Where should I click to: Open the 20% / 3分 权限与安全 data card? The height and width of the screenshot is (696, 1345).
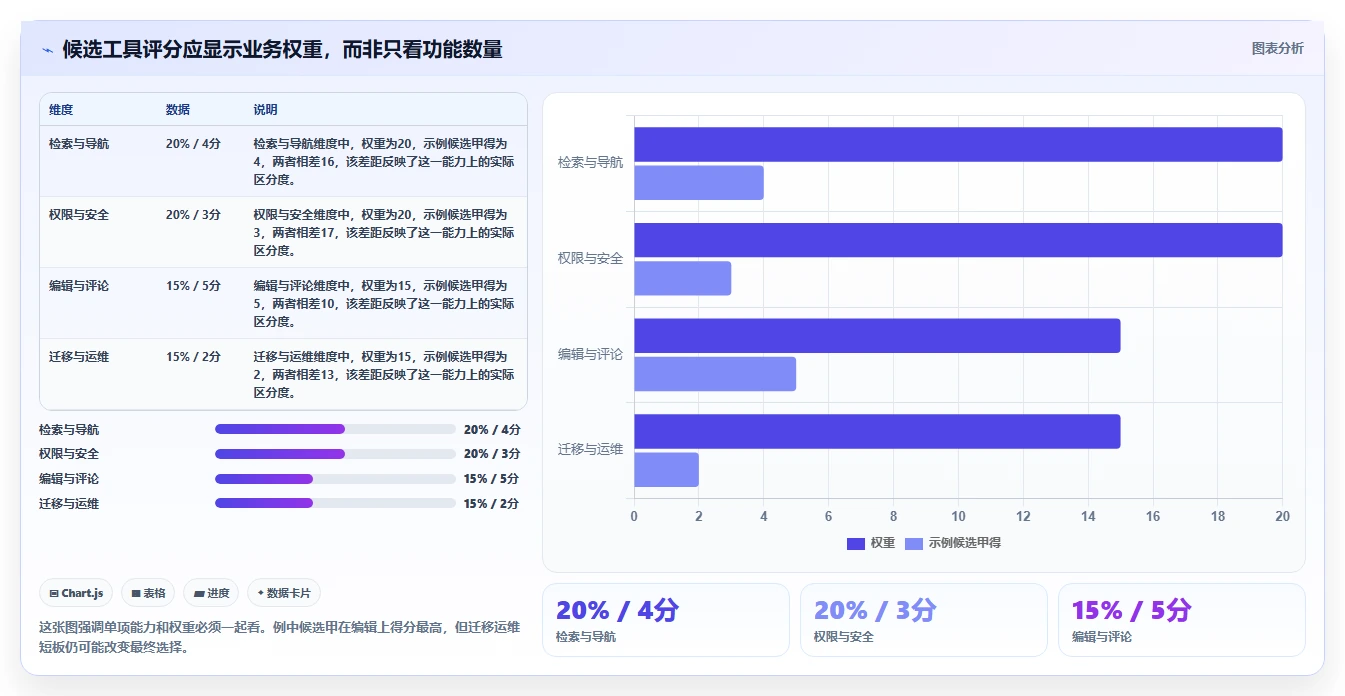coord(923,620)
